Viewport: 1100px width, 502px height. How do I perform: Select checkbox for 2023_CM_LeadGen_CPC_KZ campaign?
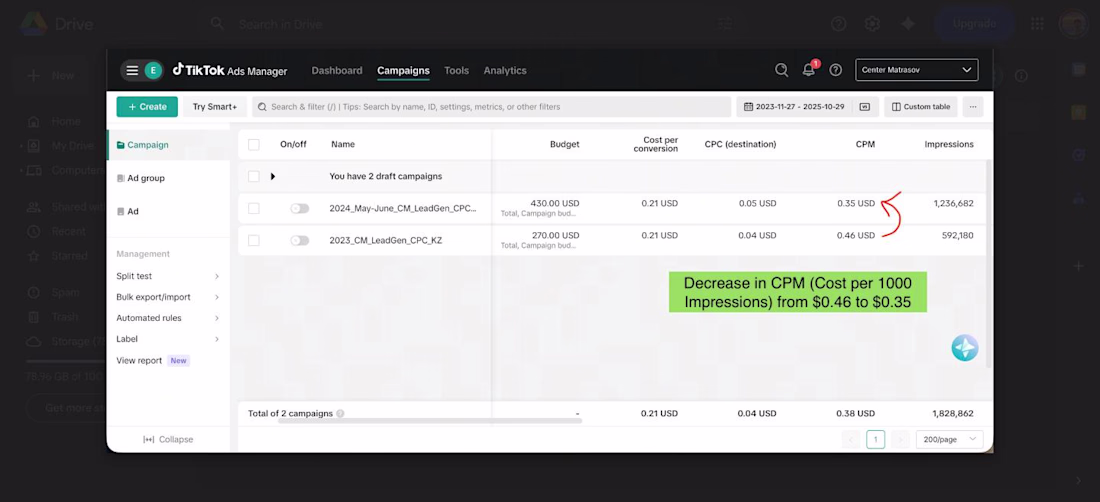(x=254, y=240)
